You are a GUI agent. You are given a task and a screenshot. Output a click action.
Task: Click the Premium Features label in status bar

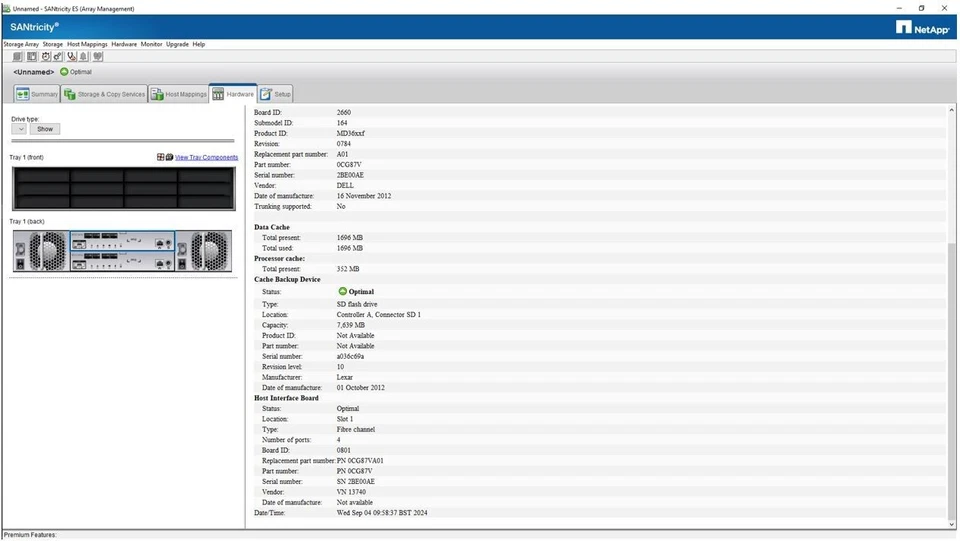pyautogui.click(x=29, y=535)
